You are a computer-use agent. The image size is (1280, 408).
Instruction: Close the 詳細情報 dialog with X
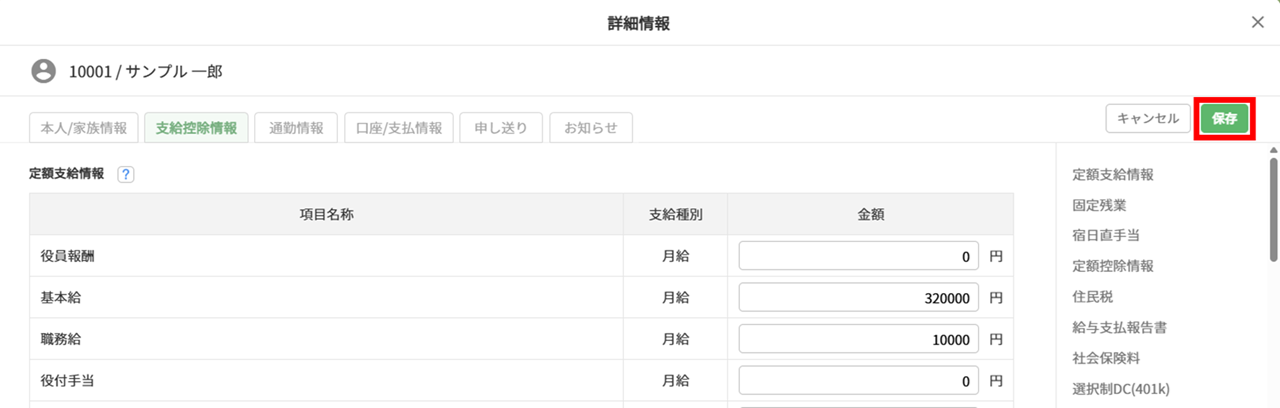1258,23
